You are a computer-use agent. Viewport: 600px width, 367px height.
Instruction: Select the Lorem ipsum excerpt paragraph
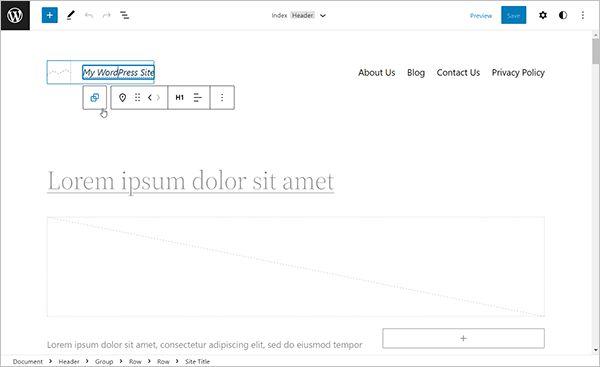[204, 345]
